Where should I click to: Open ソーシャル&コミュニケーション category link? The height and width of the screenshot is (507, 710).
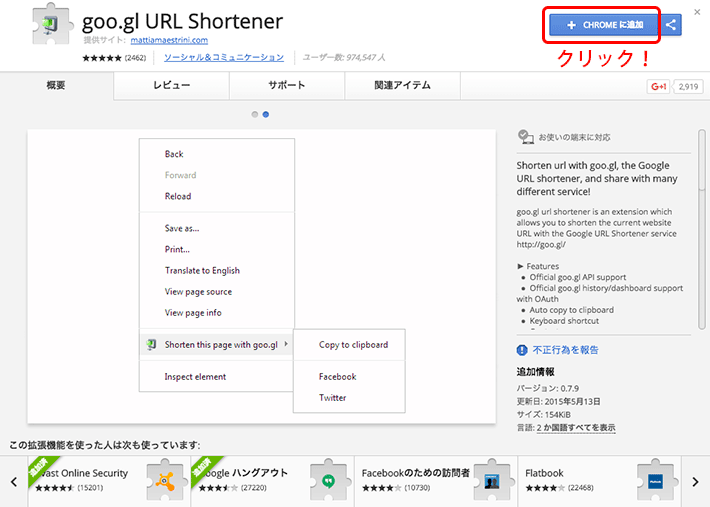click(224, 57)
